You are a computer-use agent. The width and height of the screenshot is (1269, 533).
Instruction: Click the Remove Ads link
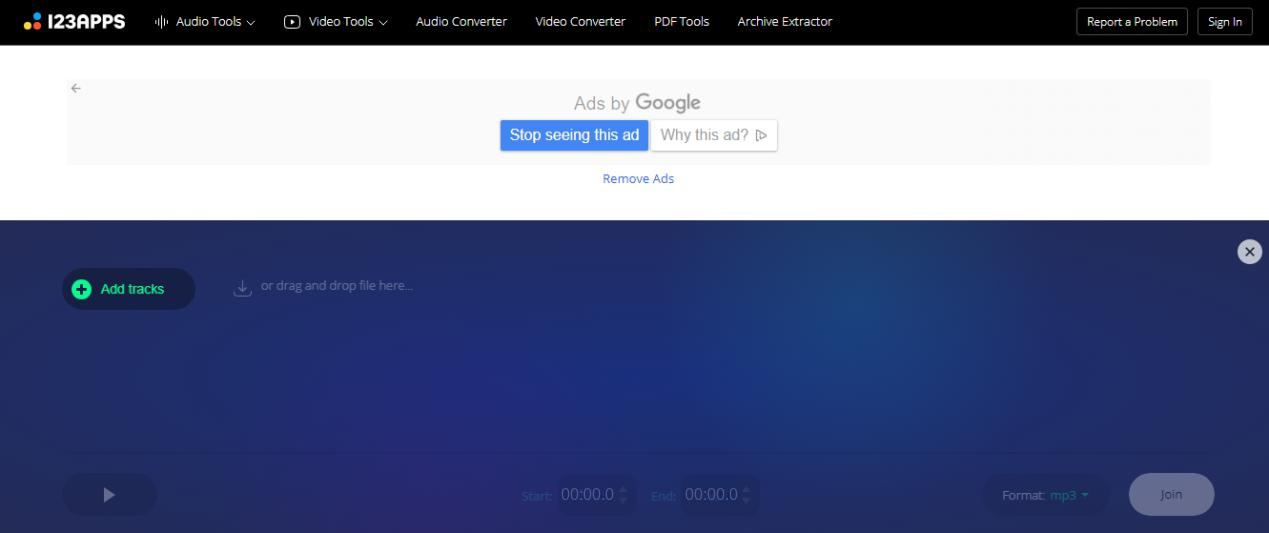(638, 179)
